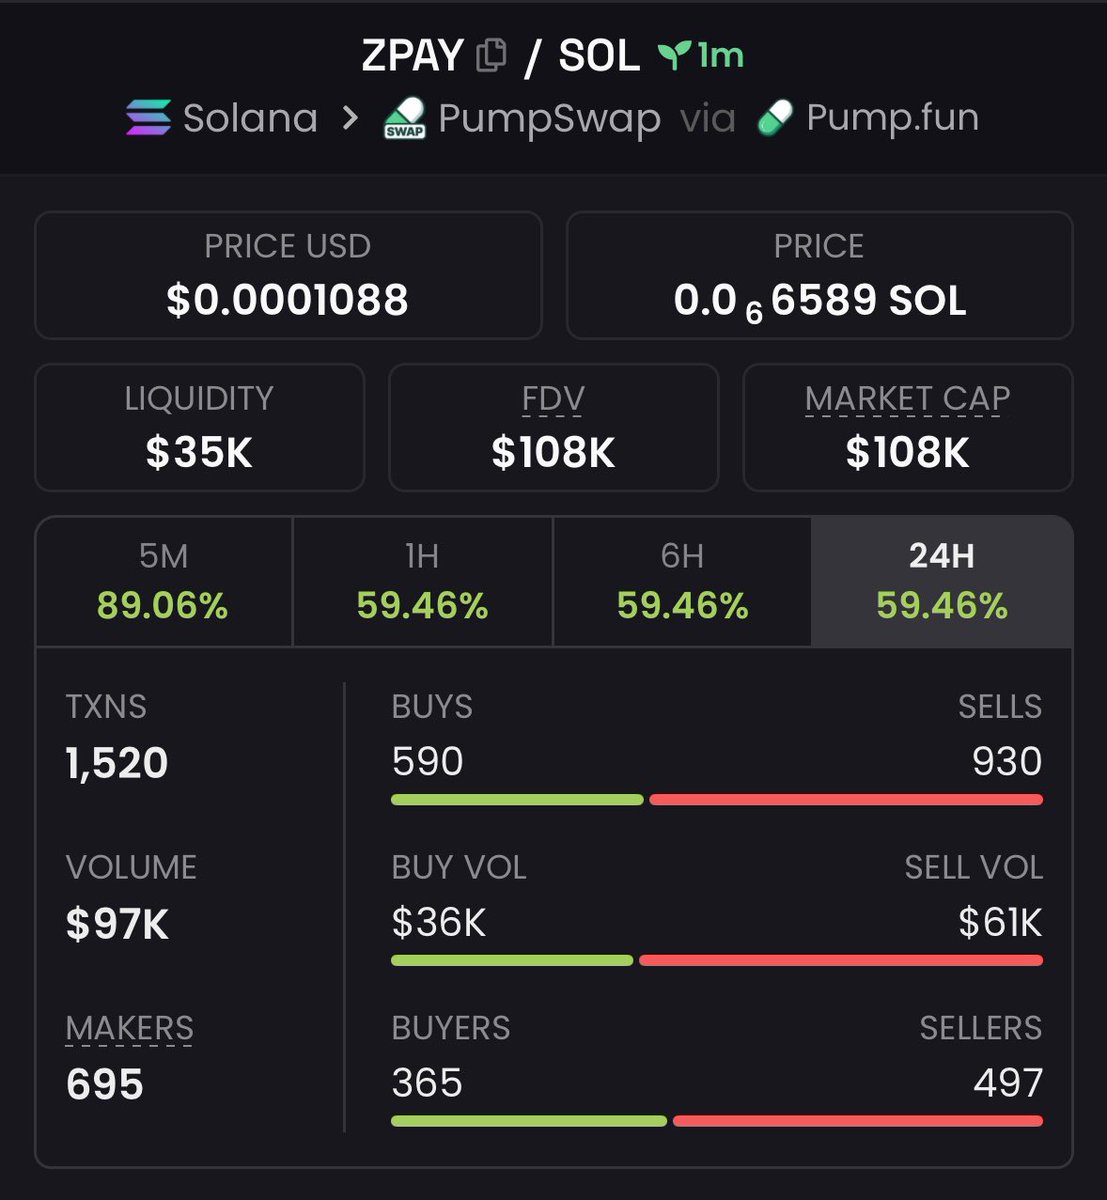Click the PRICE USD value box

point(288,275)
